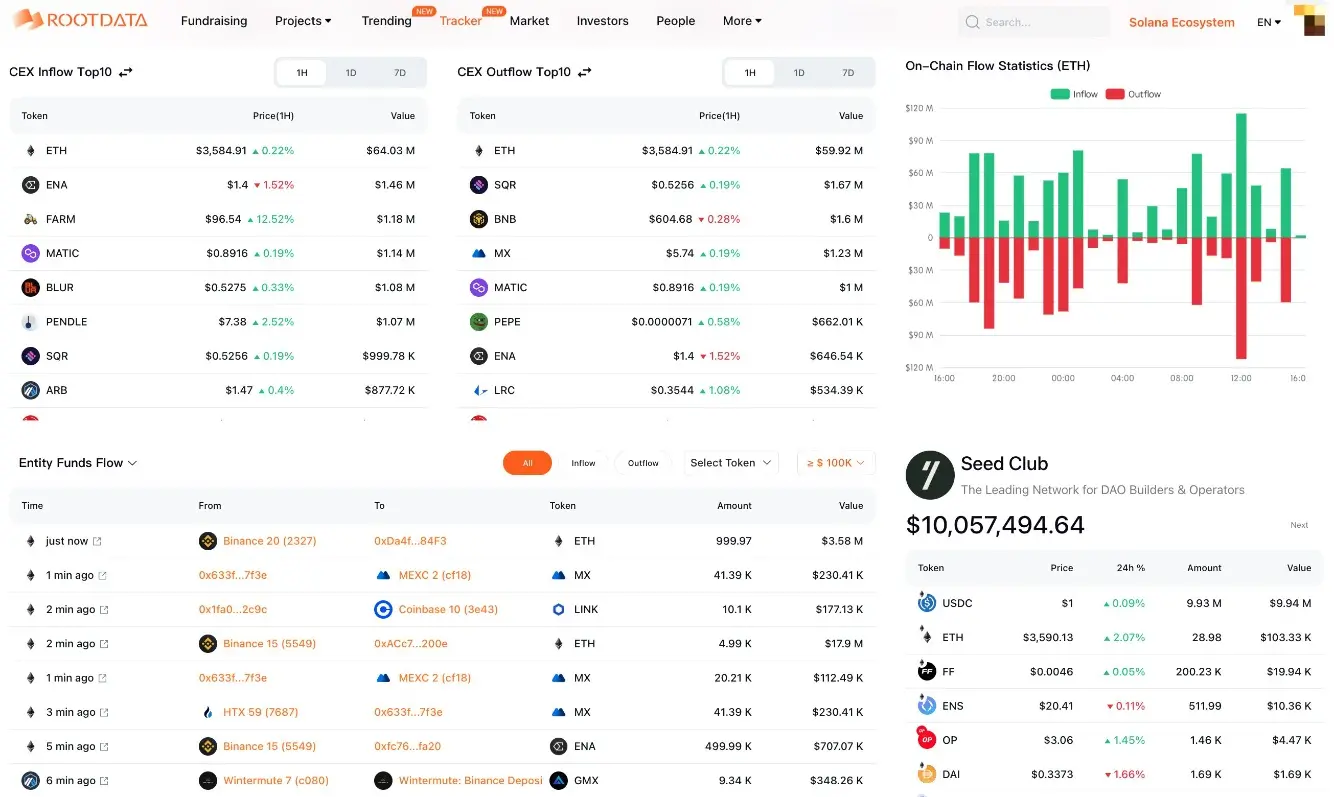Image resolution: width=1334 pixels, height=797 pixels.
Task: Click the Seed Club project logo
Action: pos(929,474)
